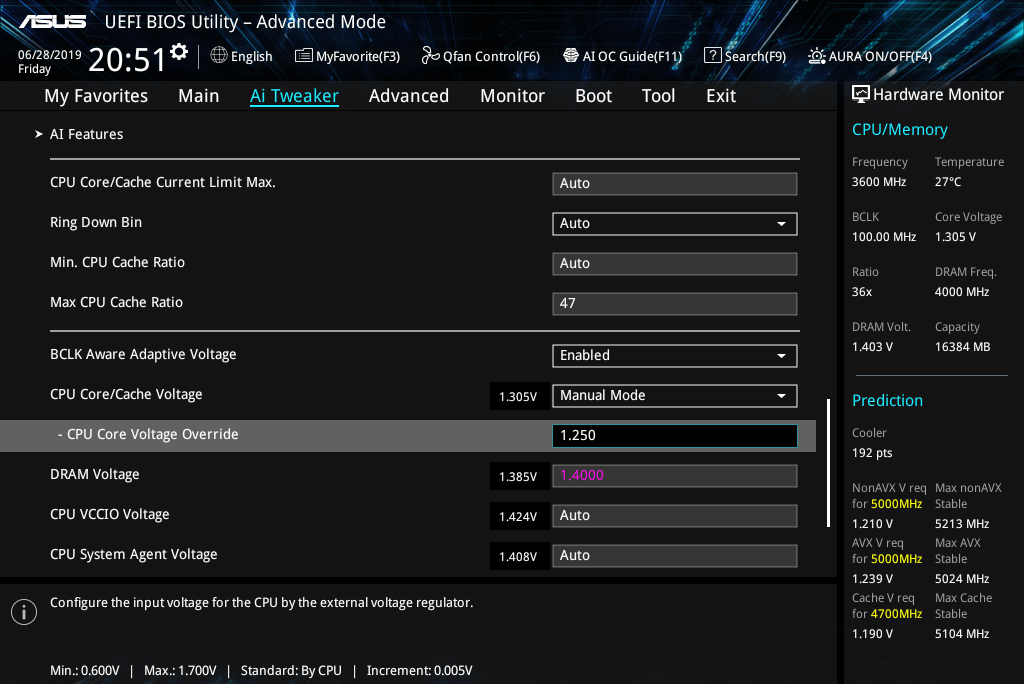Click the Increment: 0.005V text
Viewport: 1024px width, 684px height.
coord(419,671)
